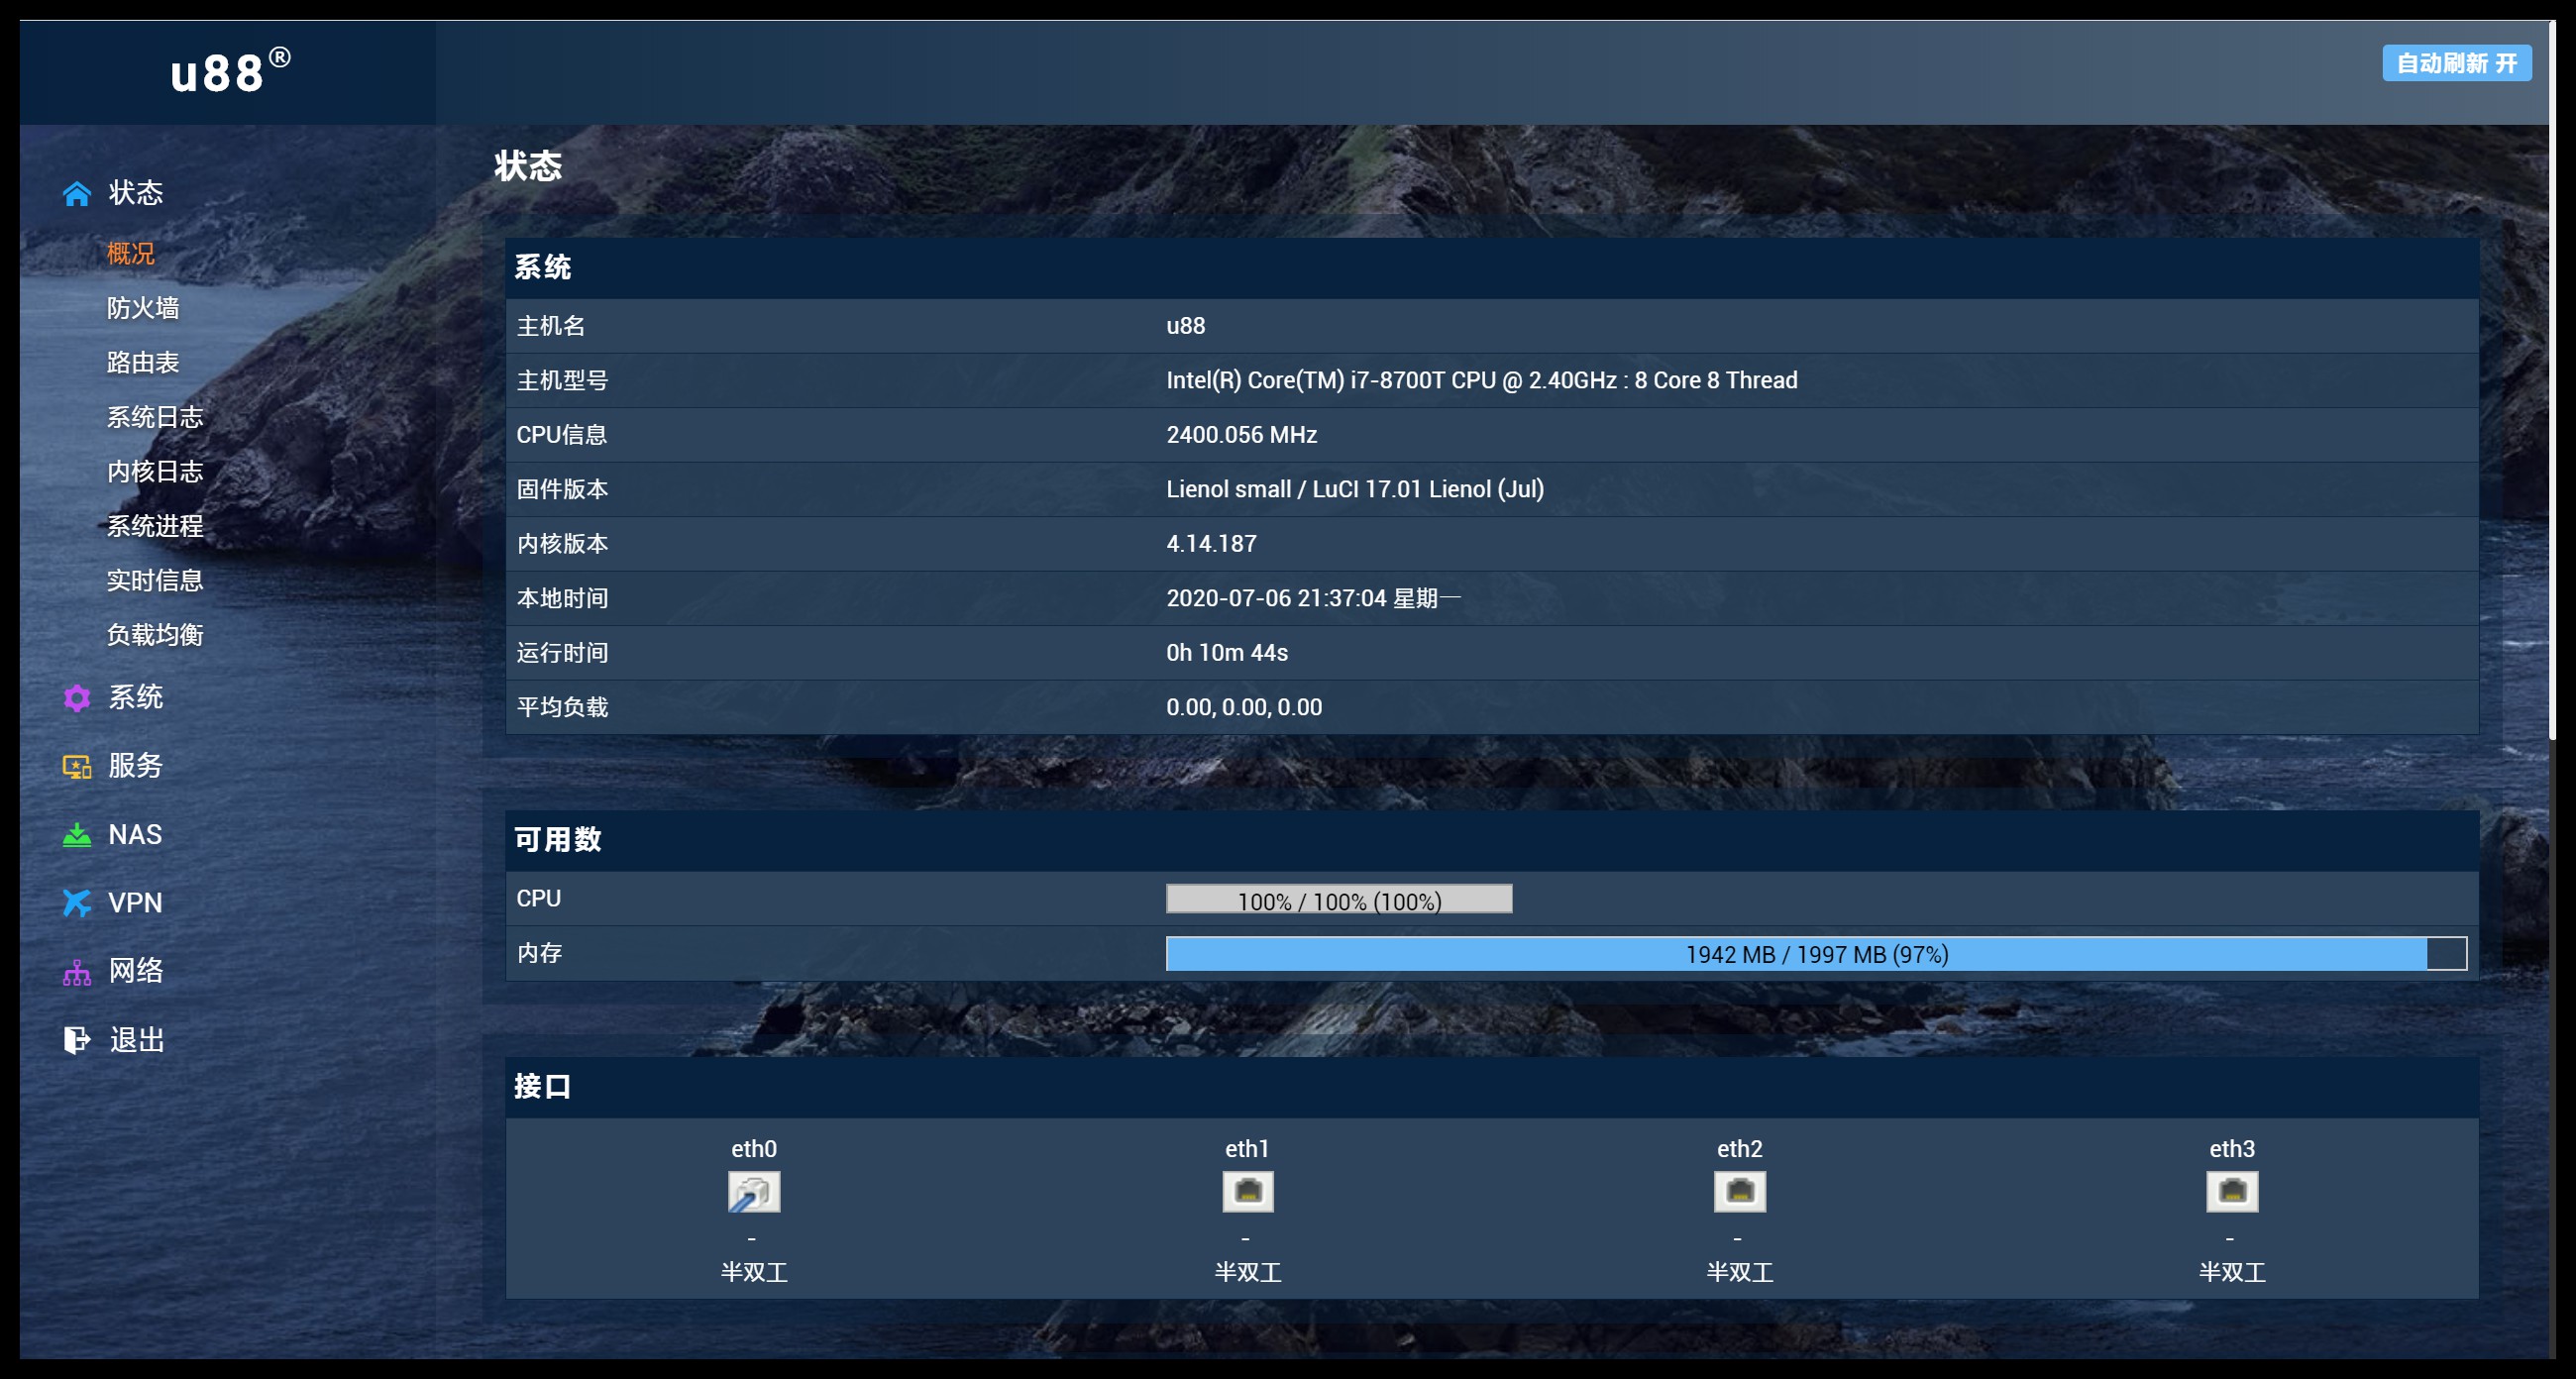This screenshot has width=2576, height=1379.
Task: Open the 防火墙 submenu item
Action: (x=143, y=308)
